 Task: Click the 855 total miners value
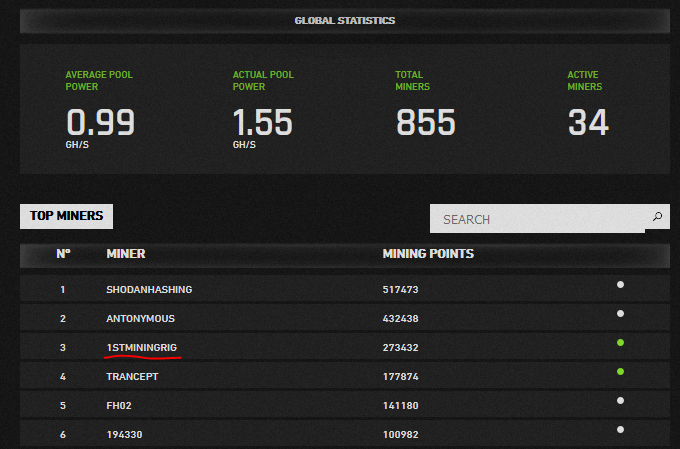[x=425, y=122]
